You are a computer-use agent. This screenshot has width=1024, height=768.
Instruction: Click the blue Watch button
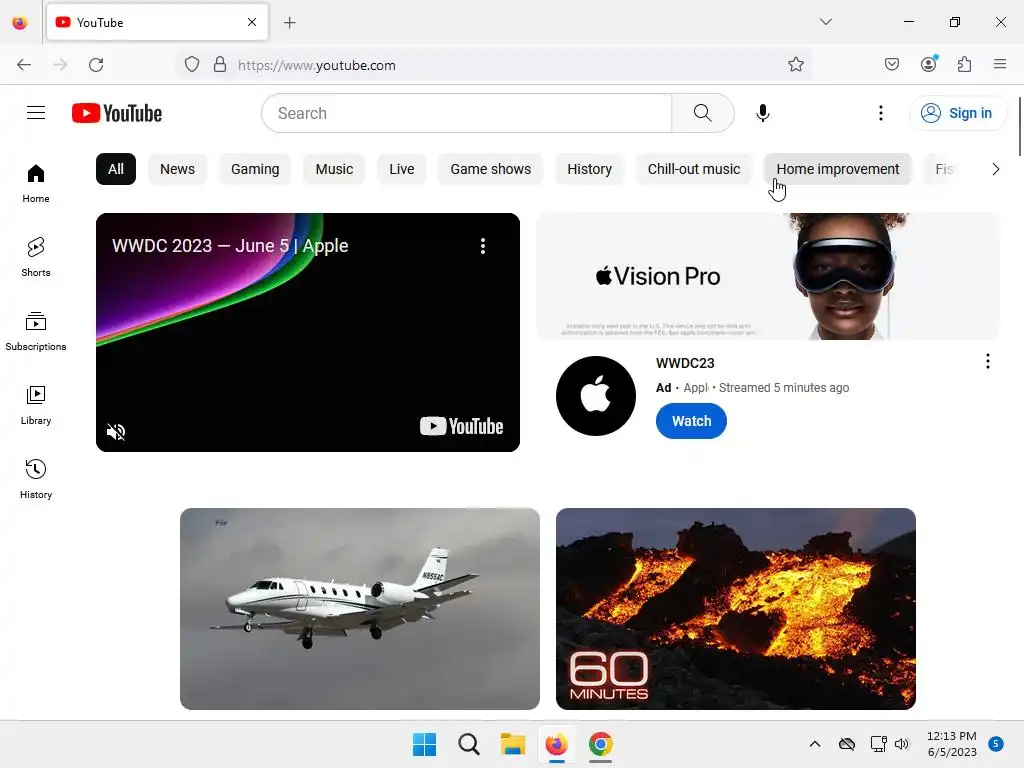691,421
